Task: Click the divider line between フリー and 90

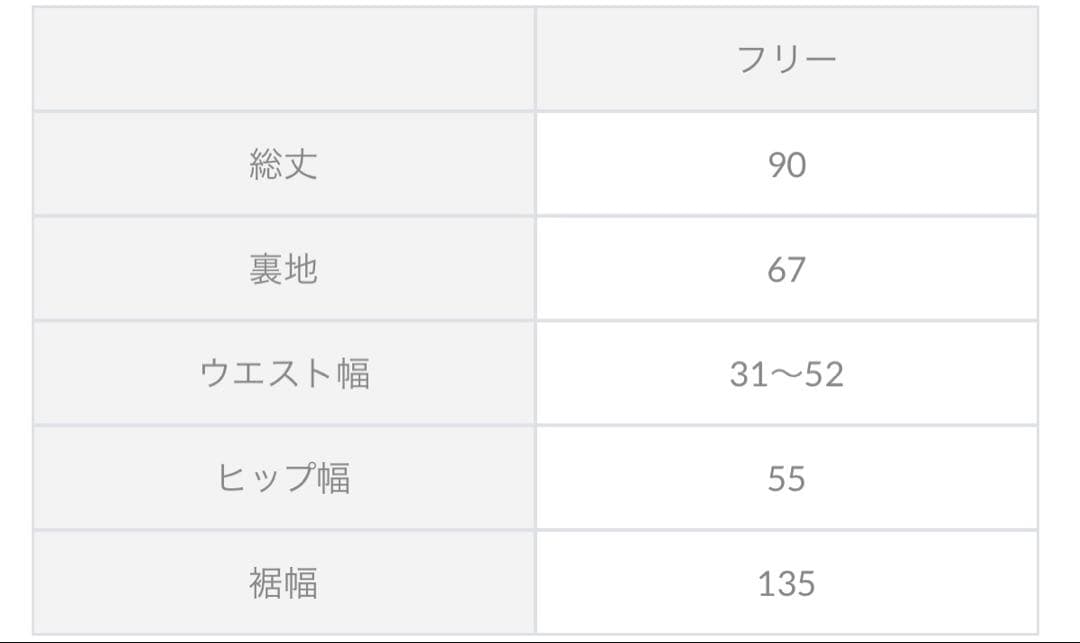Action: (x=787, y=111)
